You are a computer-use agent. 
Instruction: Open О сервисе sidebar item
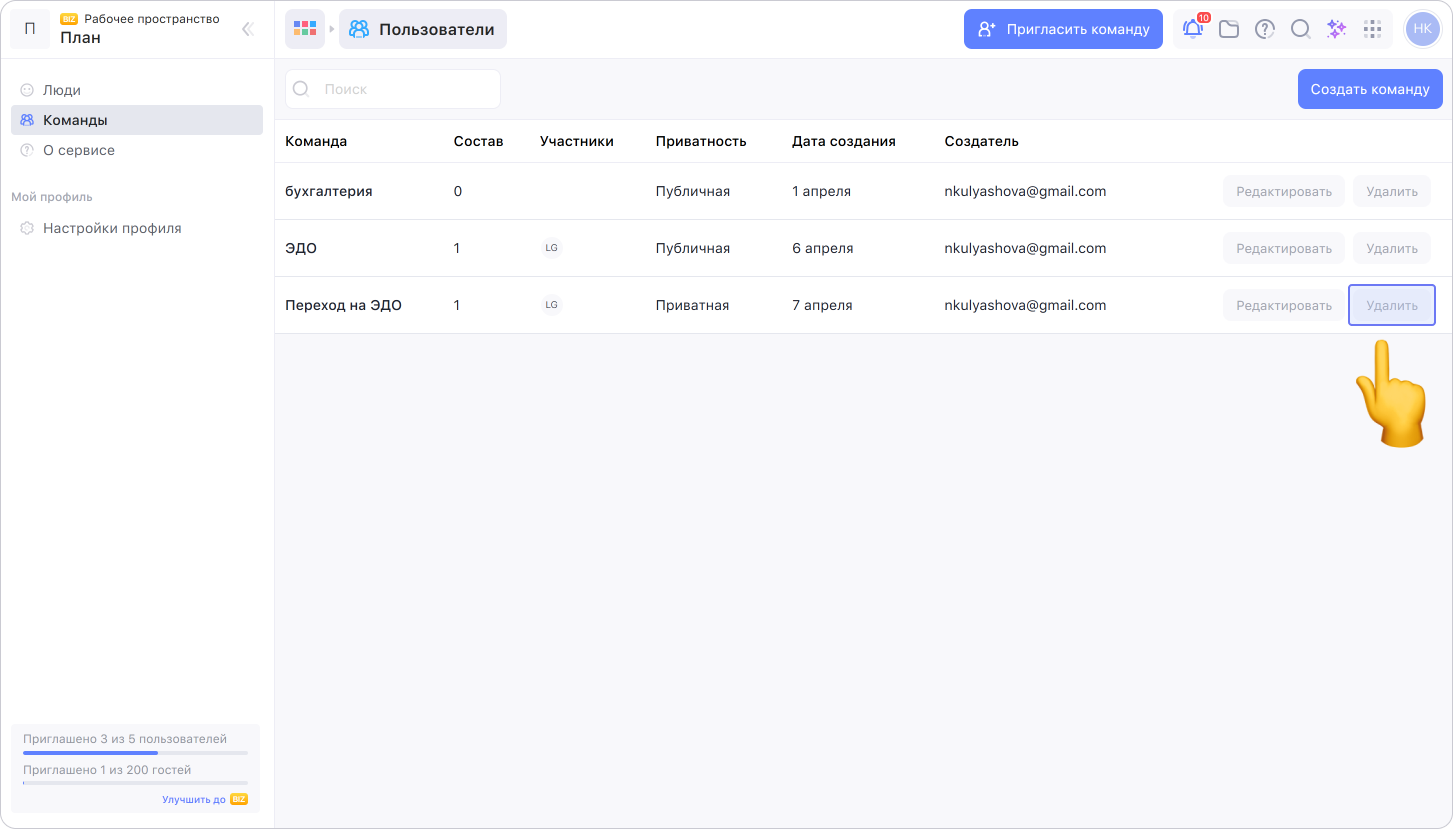click(79, 150)
